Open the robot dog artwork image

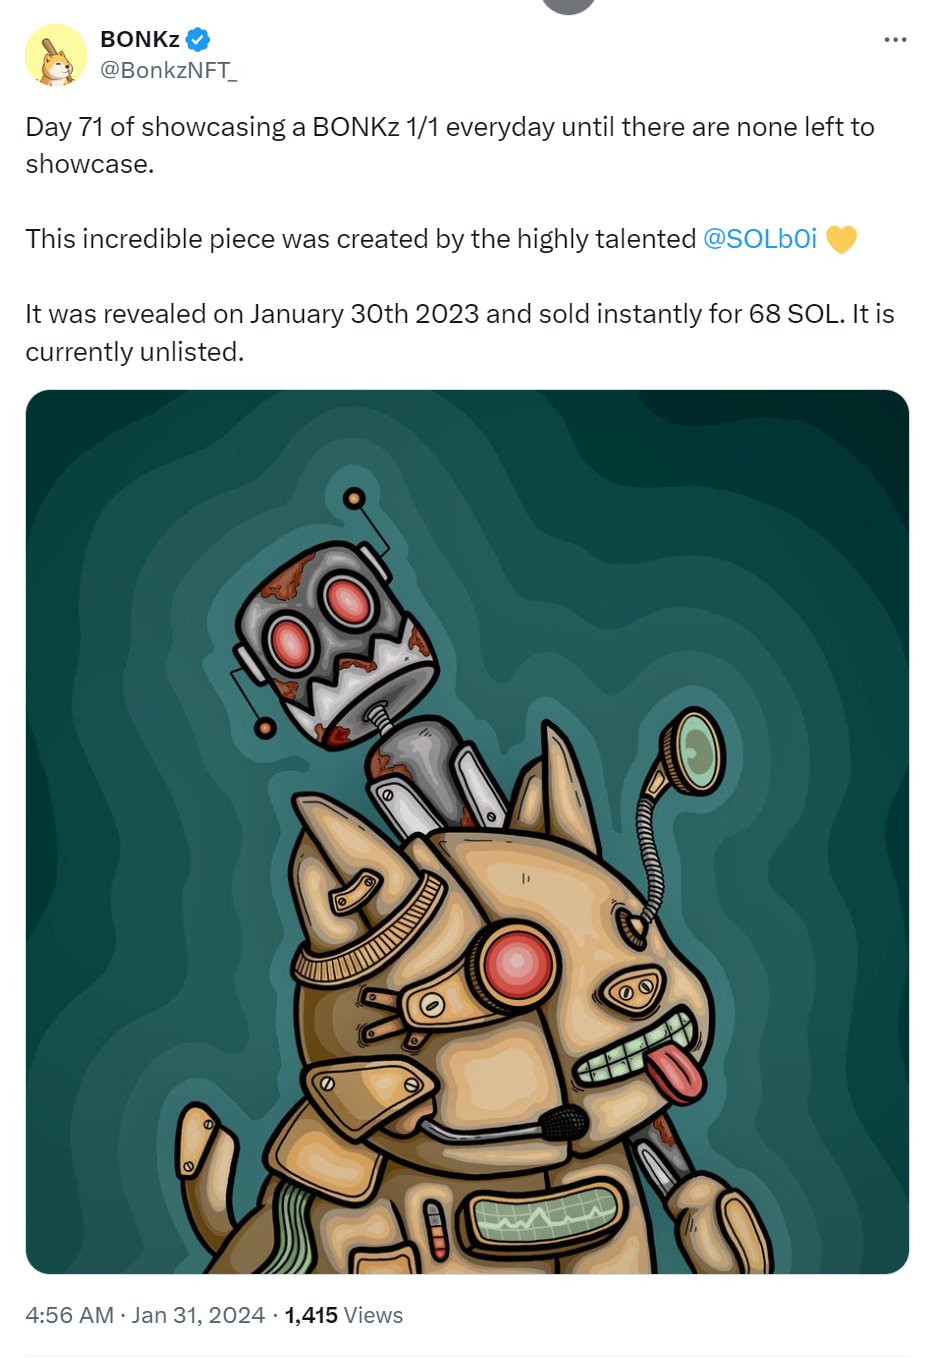point(467,832)
